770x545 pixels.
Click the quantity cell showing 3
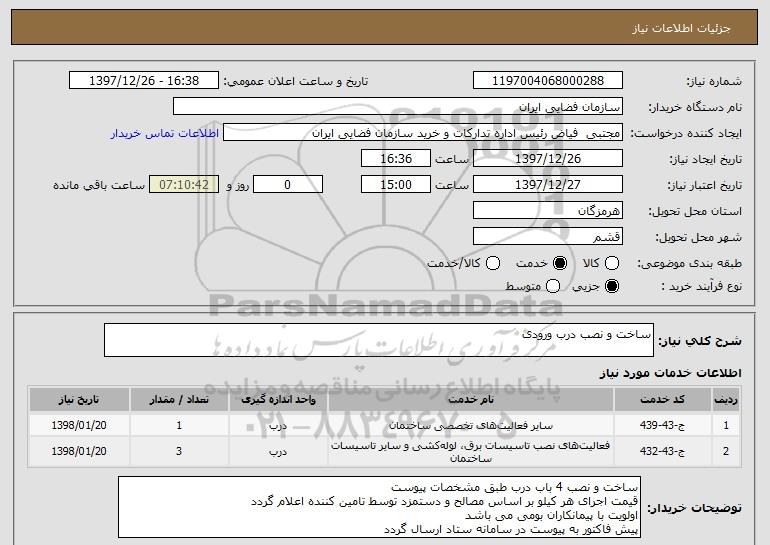[179, 451]
